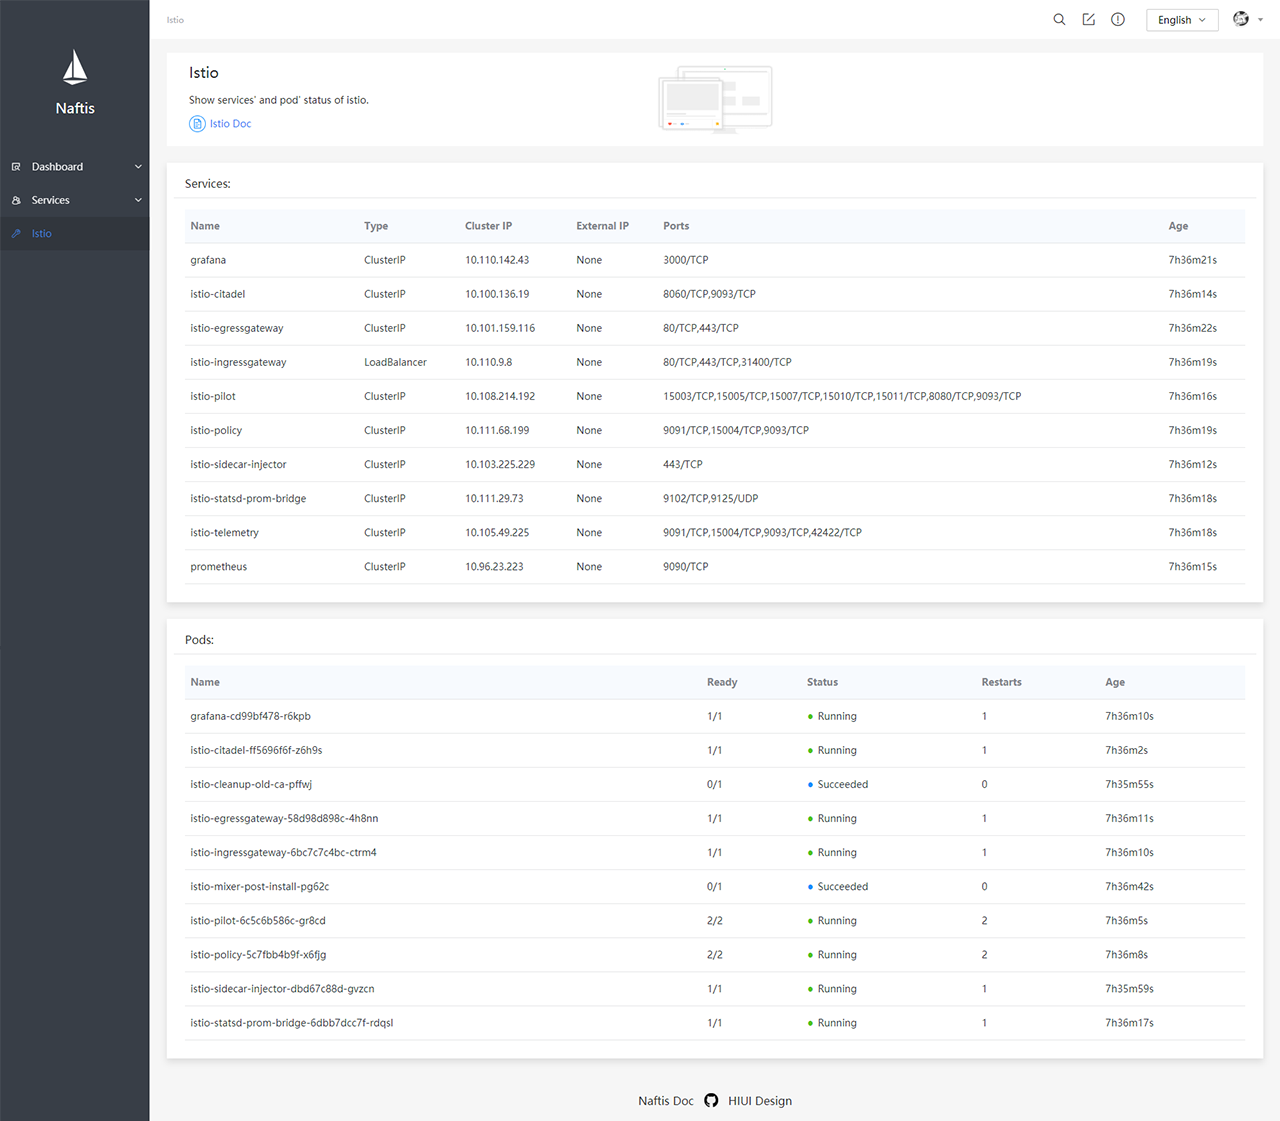Click the edit/compose icon in the top bar
This screenshot has height=1121, width=1280.
click(x=1088, y=19)
